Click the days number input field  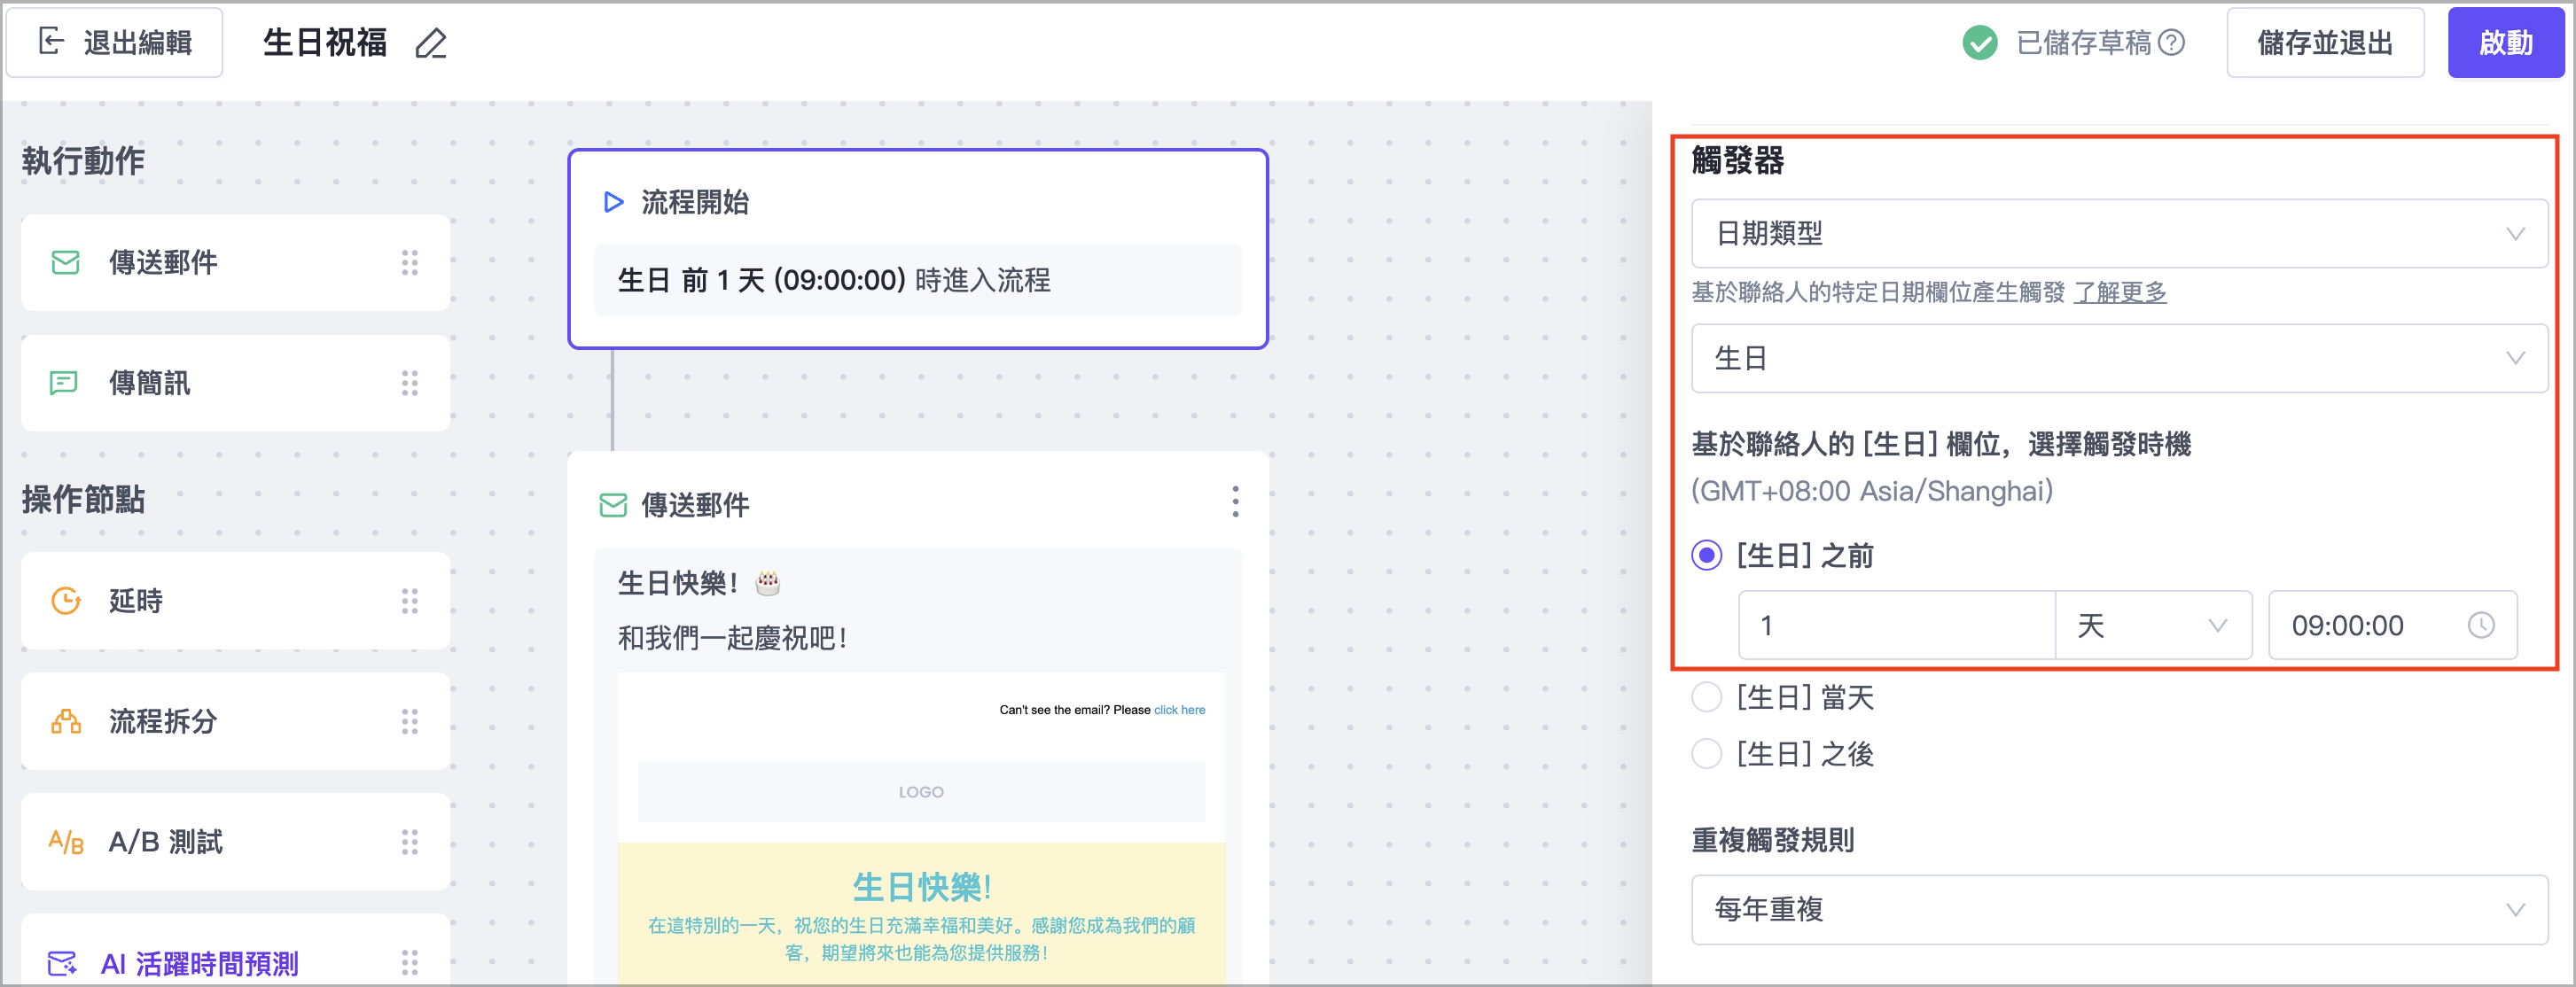[x=1895, y=626]
